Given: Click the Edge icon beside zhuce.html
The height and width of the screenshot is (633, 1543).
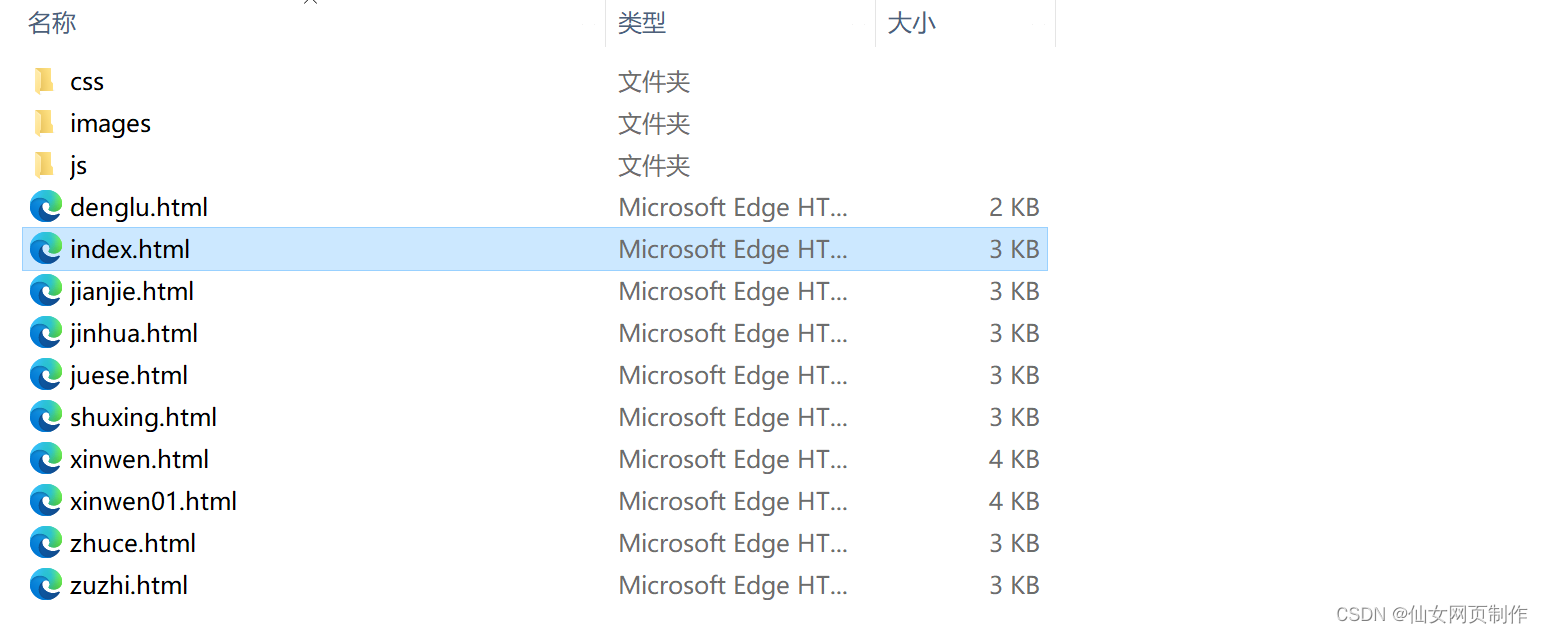Looking at the screenshot, I should click(x=44, y=543).
